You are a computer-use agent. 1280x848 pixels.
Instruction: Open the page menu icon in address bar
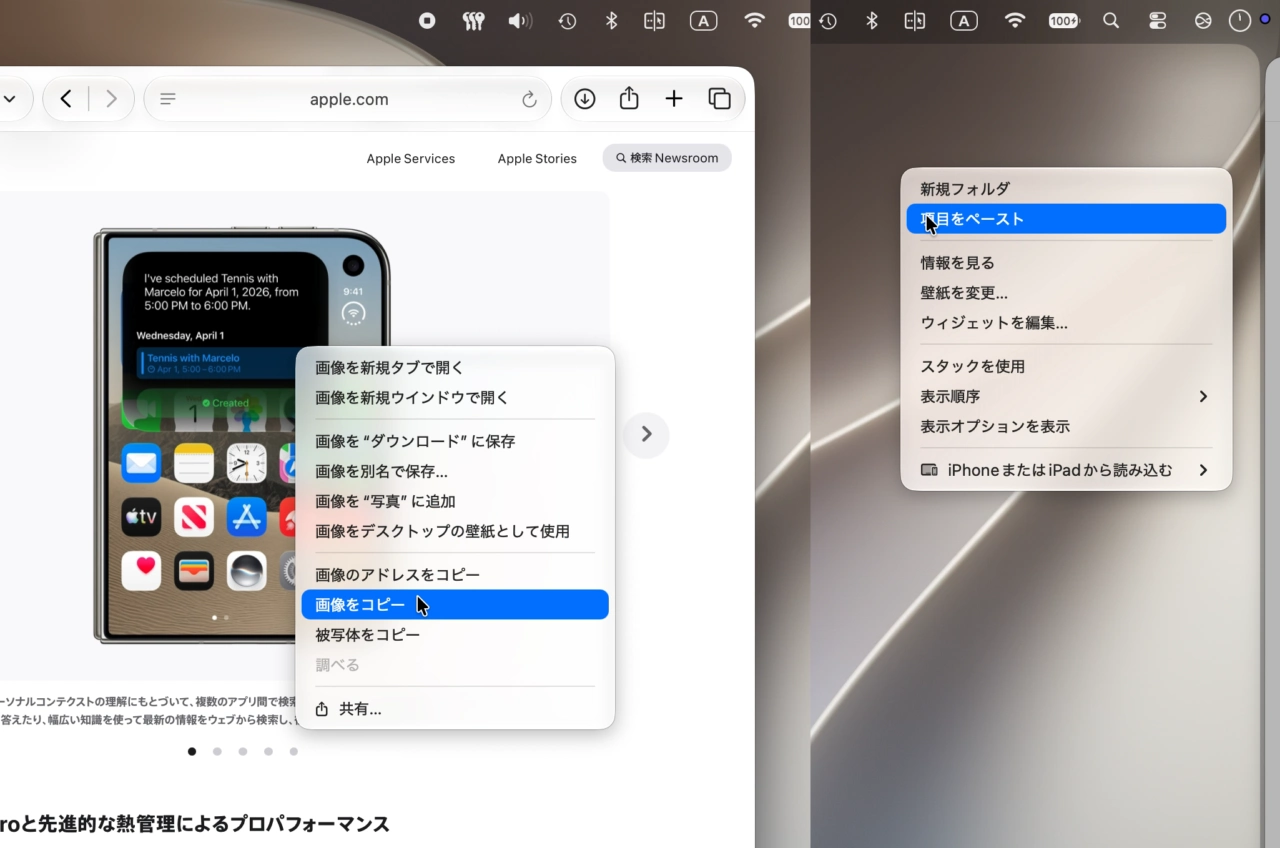[168, 99]
